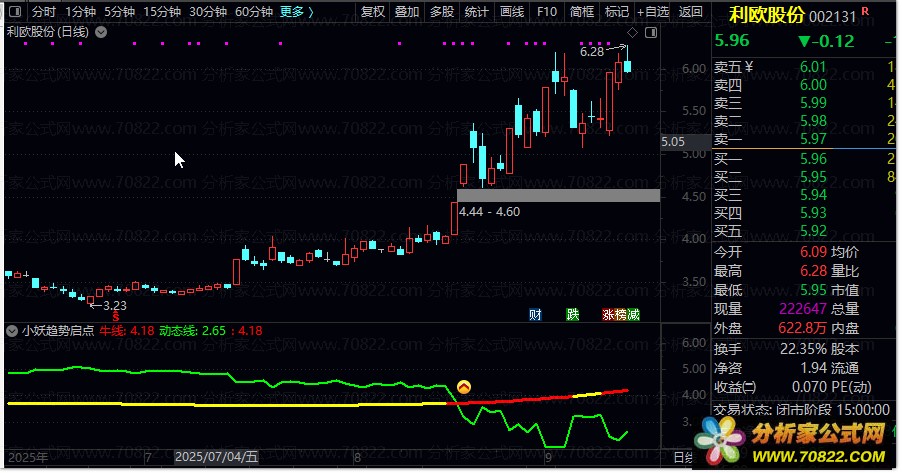Click the diamond icon above the chart
This screenshot has height=473, width=902.
pyautogui.click(x=632, y=32)
